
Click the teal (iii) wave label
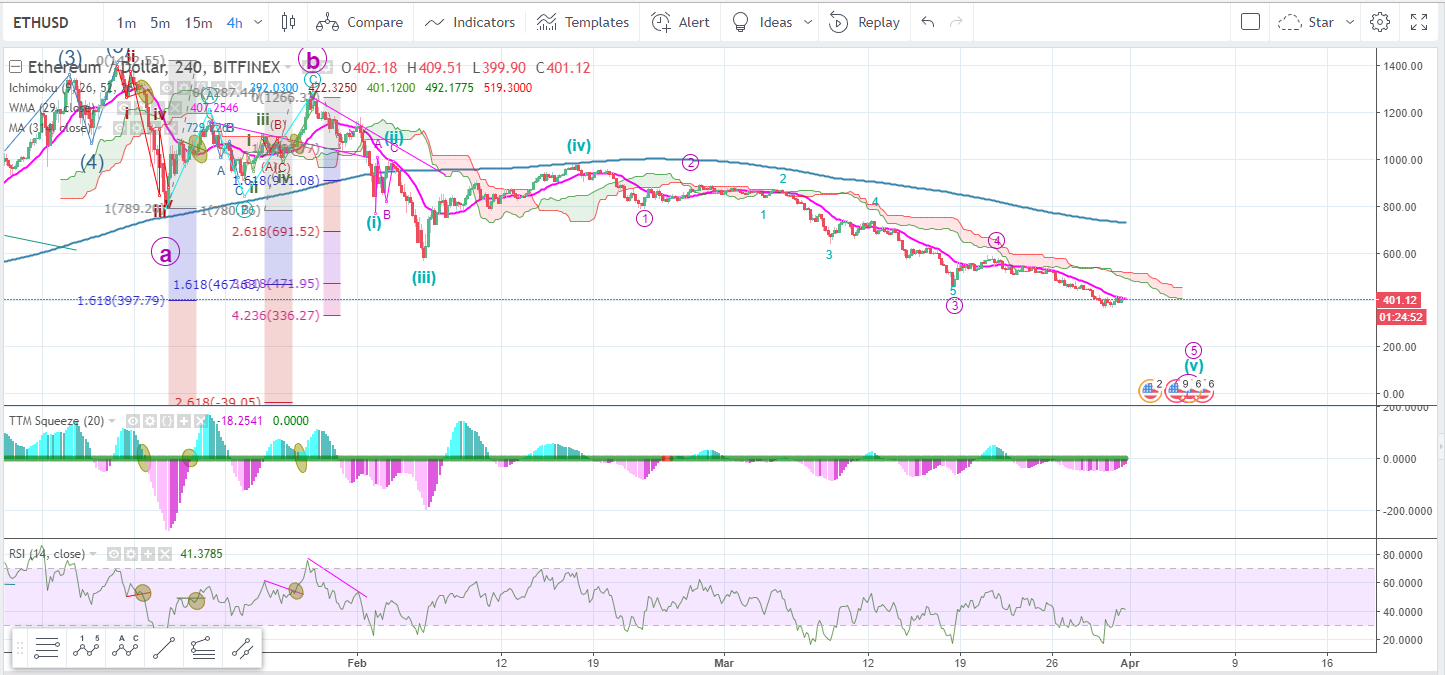pos(423,277)
